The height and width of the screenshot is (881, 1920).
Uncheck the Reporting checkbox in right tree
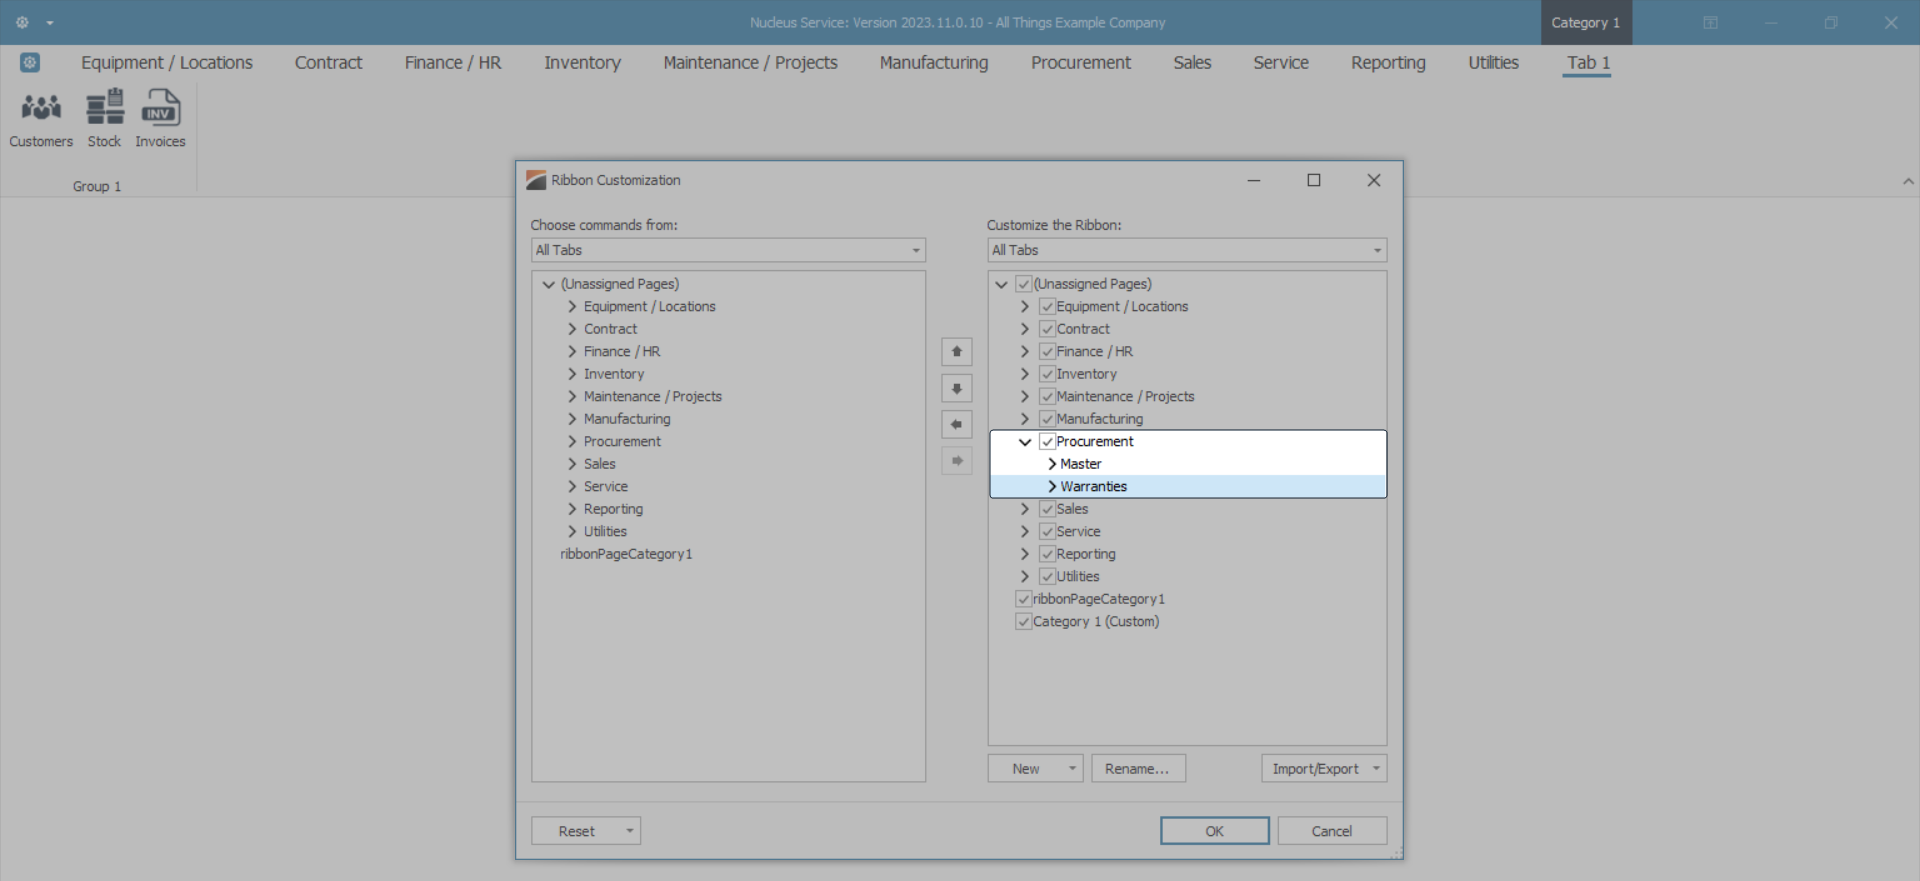point(1047,554)
